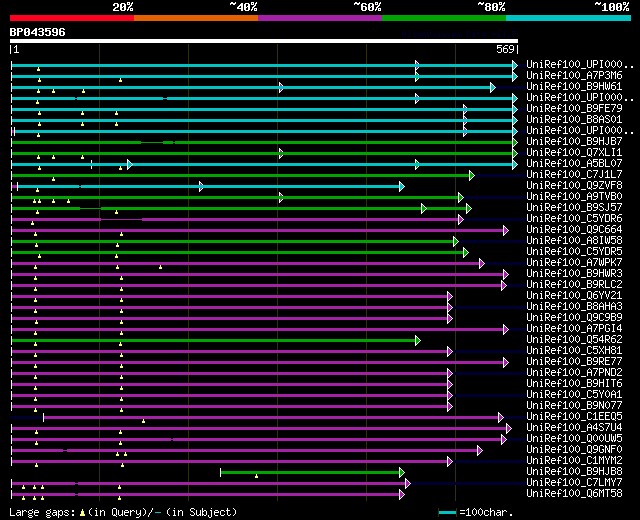
Task: Click the UniRef100_C5XH81 hit label
Action: [574, 351]
